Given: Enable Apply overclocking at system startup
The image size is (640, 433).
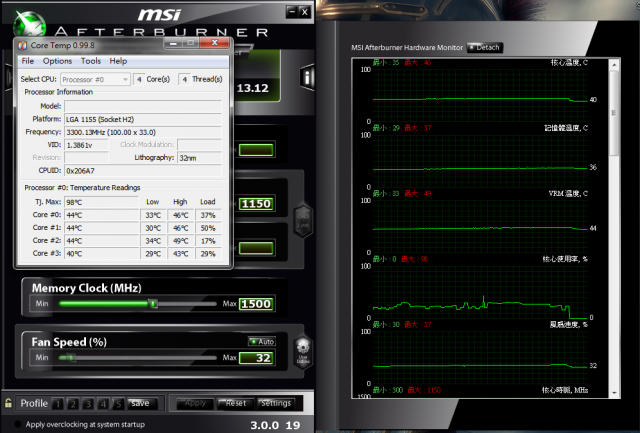Looking at the screenshot, I should pyautogui.click(x=18, y=424).
